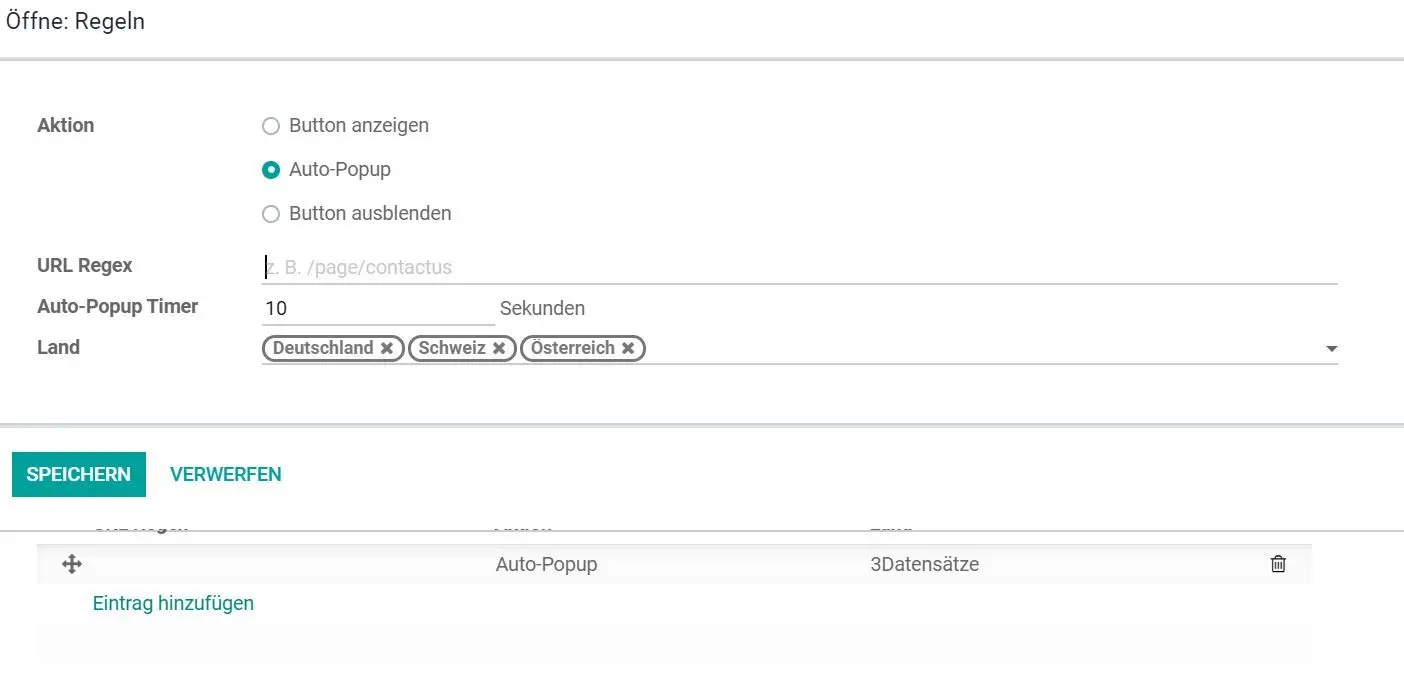The width and height of the screenshot is (1404, 680).
Task: Expand the Land dropdown arrow
Action: [x=1331, y=349]
